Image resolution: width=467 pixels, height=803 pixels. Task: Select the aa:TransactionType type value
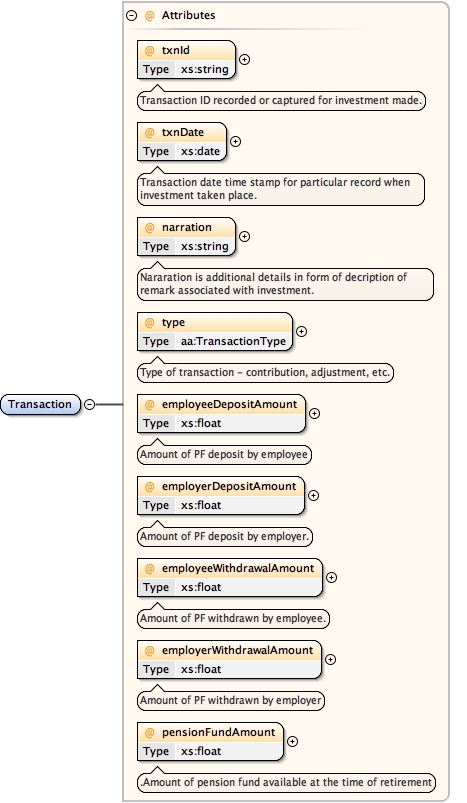(x=233, y=341)
